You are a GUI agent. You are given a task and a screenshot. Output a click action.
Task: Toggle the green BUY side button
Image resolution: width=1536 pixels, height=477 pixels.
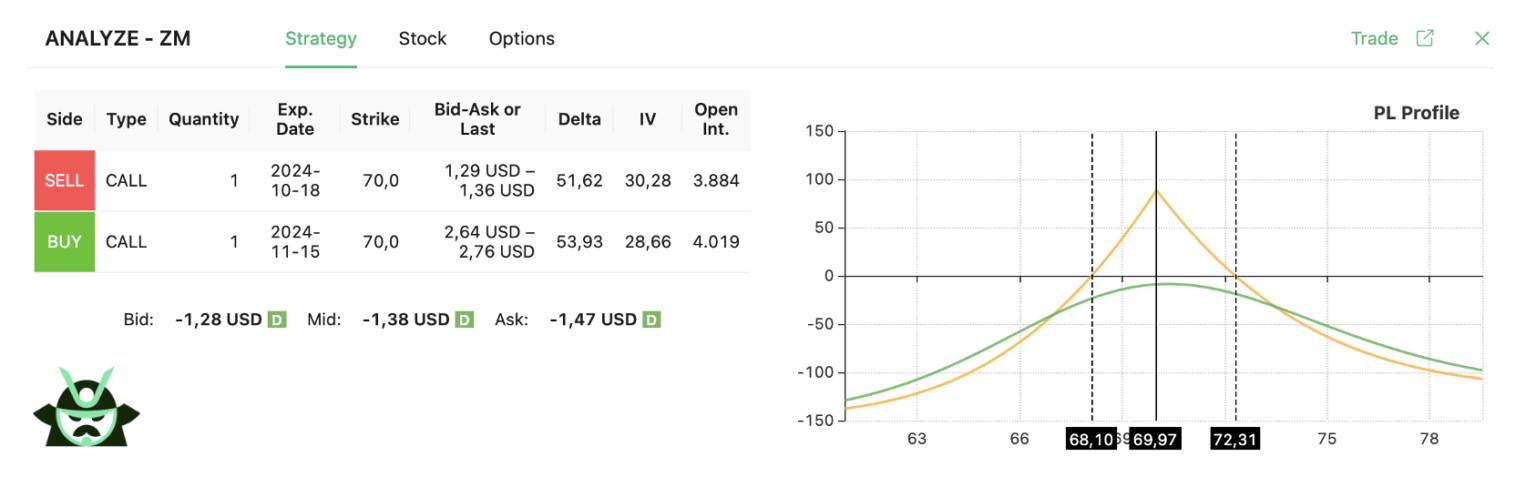(x=64, y=242)
